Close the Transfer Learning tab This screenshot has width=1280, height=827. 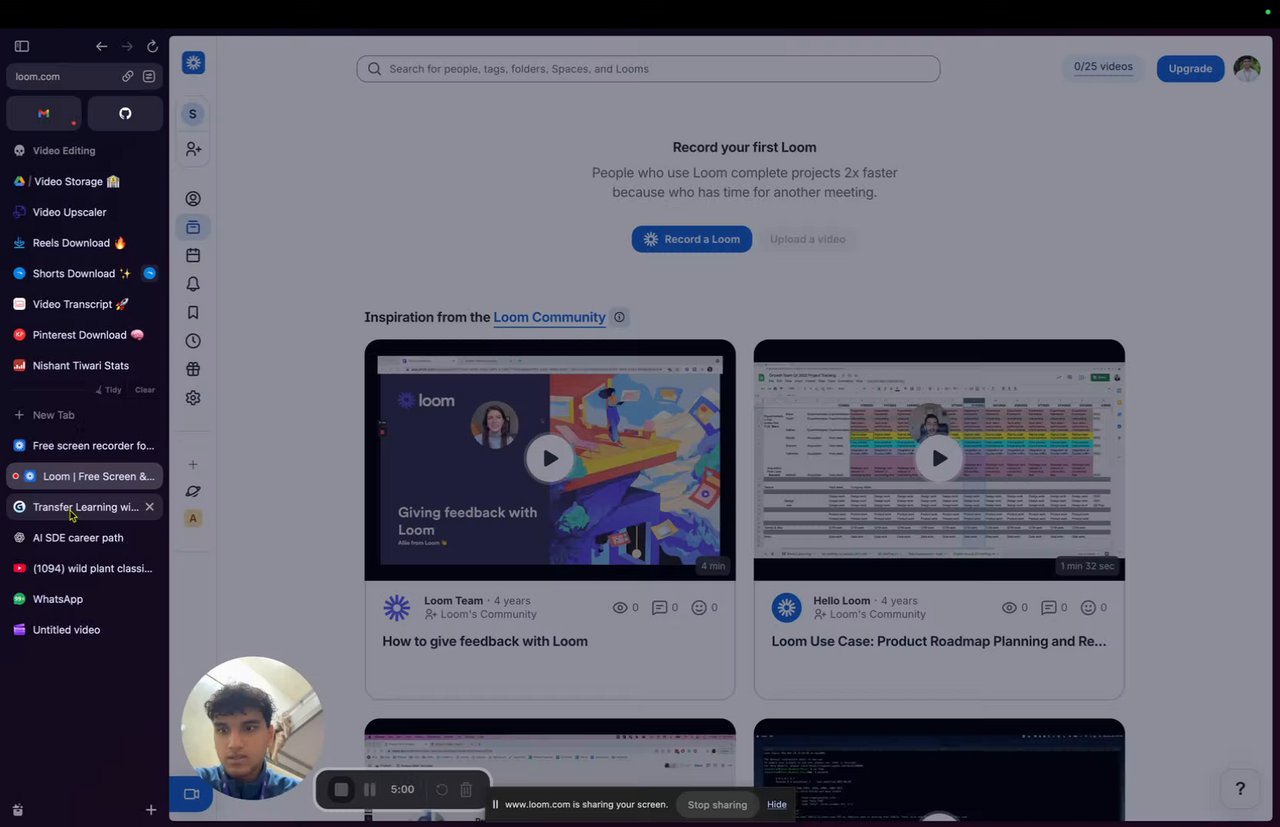pos(150,507)
